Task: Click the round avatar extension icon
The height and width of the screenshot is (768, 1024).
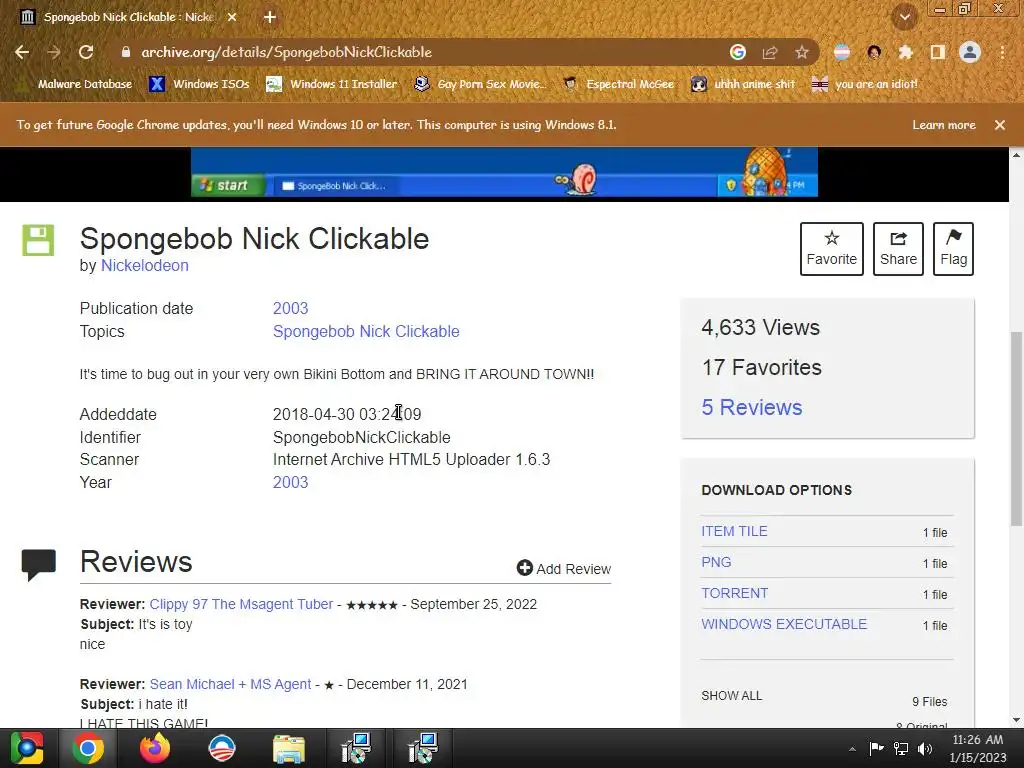Action: point(874,52)
